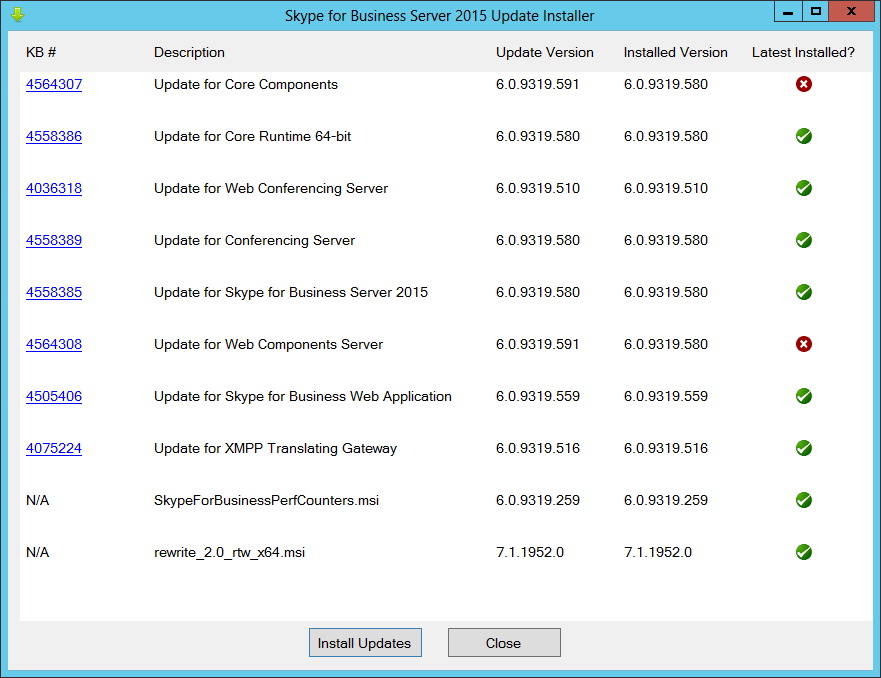Screen dimensions: 881x678
Task: Follow the KB 4564308 link
Action: (x=54, y=345)
